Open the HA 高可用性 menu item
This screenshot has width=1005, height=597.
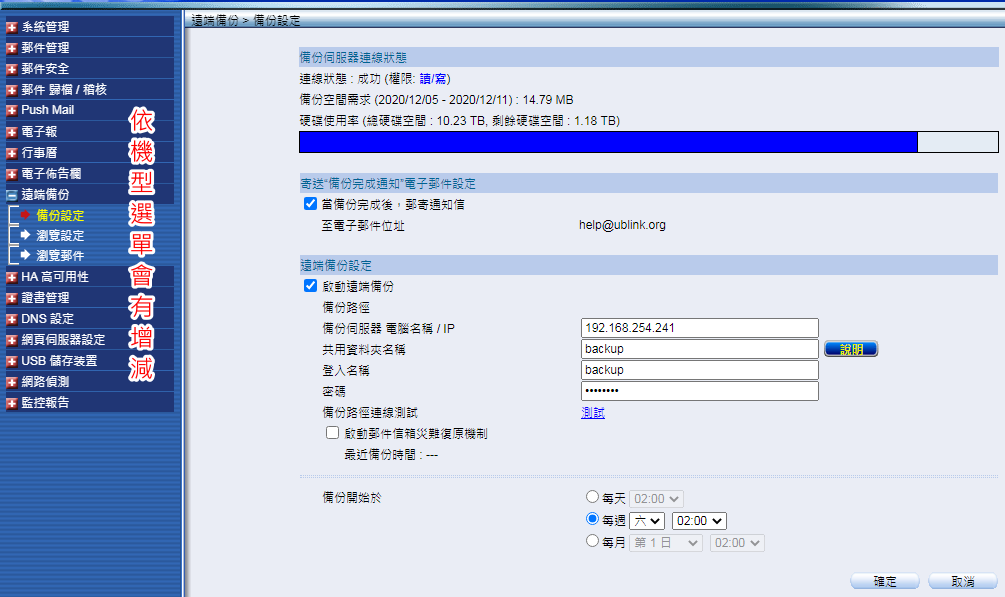[x=55, y=277]
